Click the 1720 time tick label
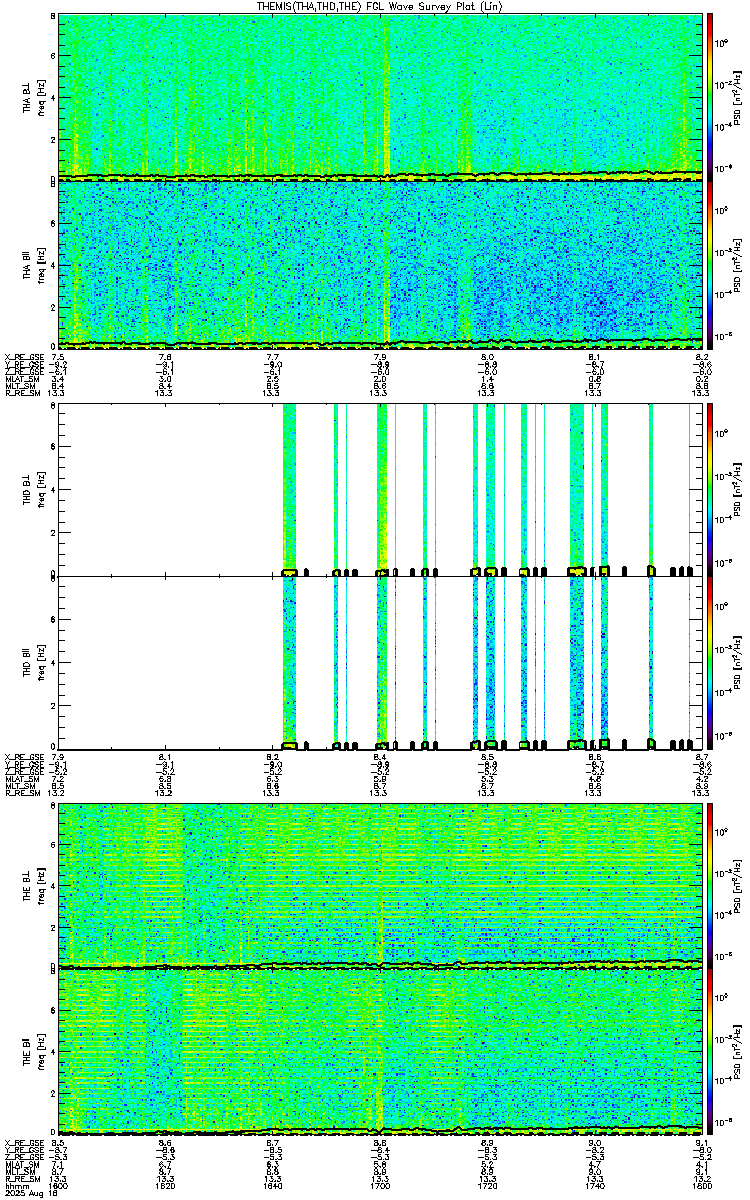Screen dimensions: 750x1200 (487, 1187)
